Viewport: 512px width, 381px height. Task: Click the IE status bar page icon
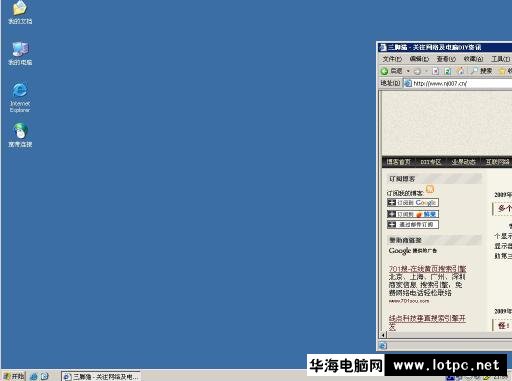(383, 346)
